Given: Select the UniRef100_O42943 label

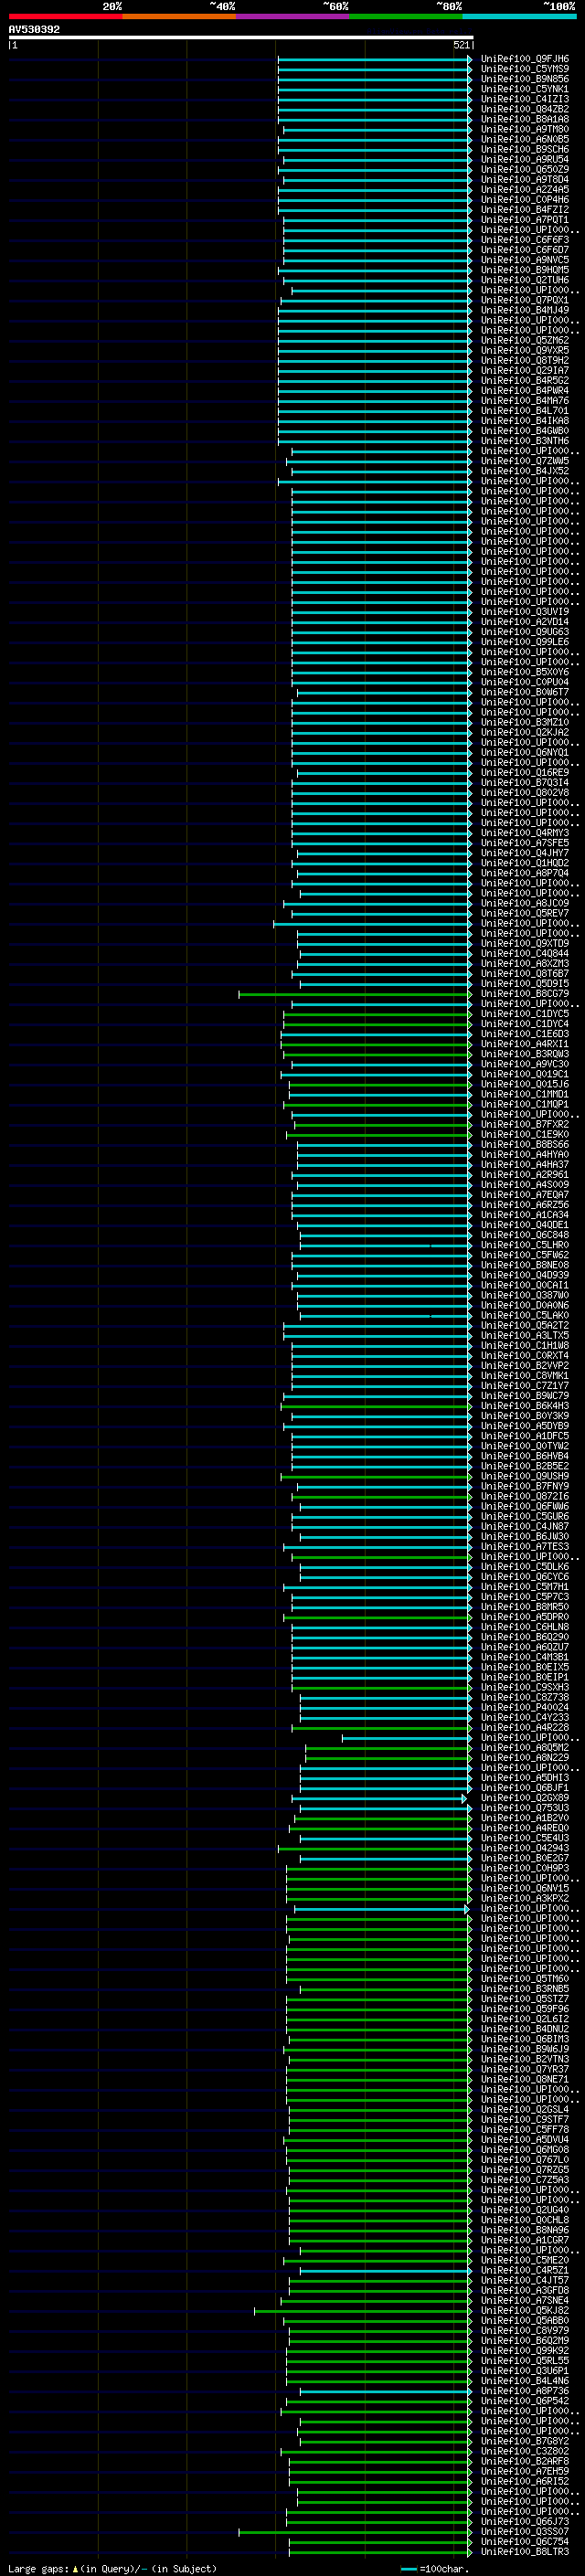Looking at the screenshot, I should [524, 1848].
